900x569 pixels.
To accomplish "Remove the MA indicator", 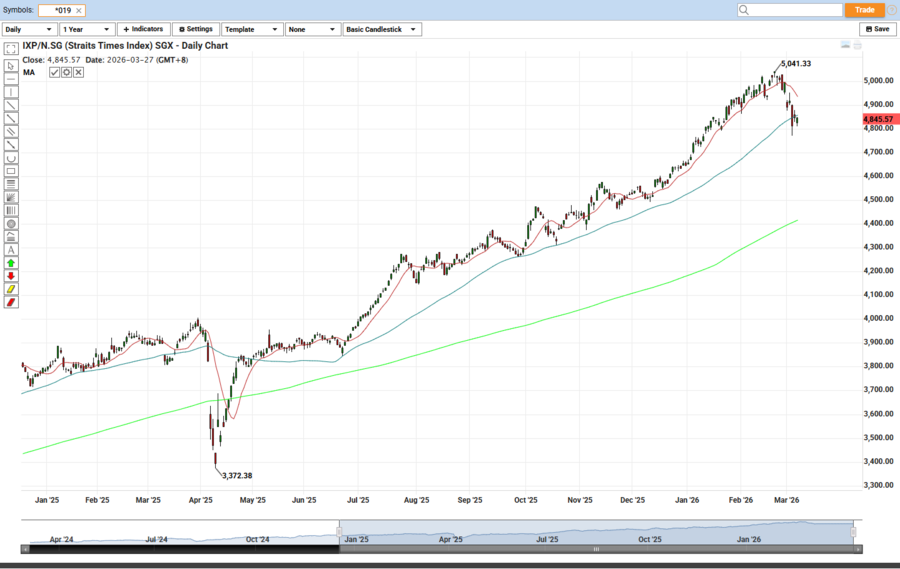I will [79, 72].
